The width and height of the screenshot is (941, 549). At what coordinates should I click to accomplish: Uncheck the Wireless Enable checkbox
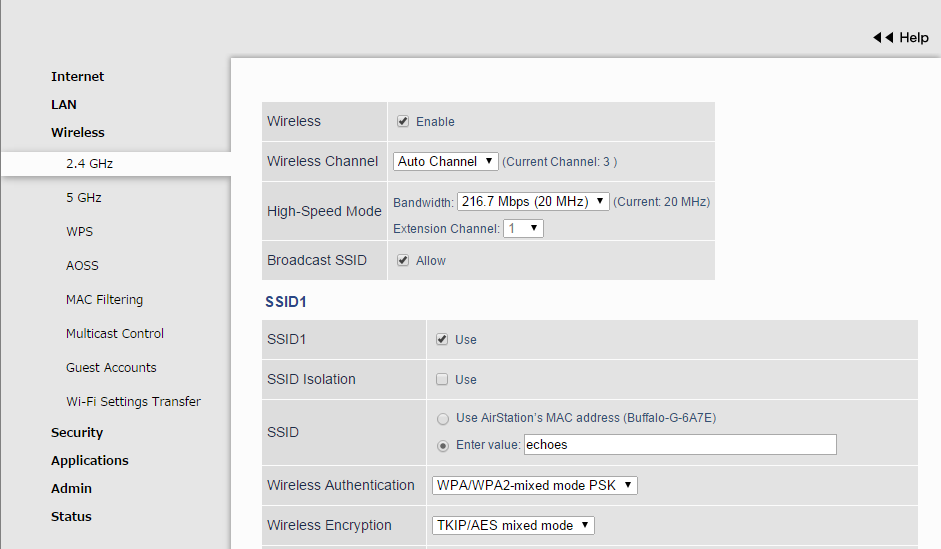[x=403, y=121]
